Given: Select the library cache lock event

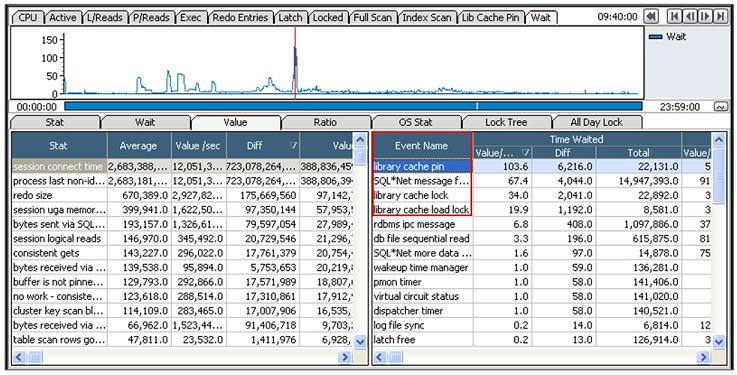Looking at the screenshot, I should pos(542,195).
